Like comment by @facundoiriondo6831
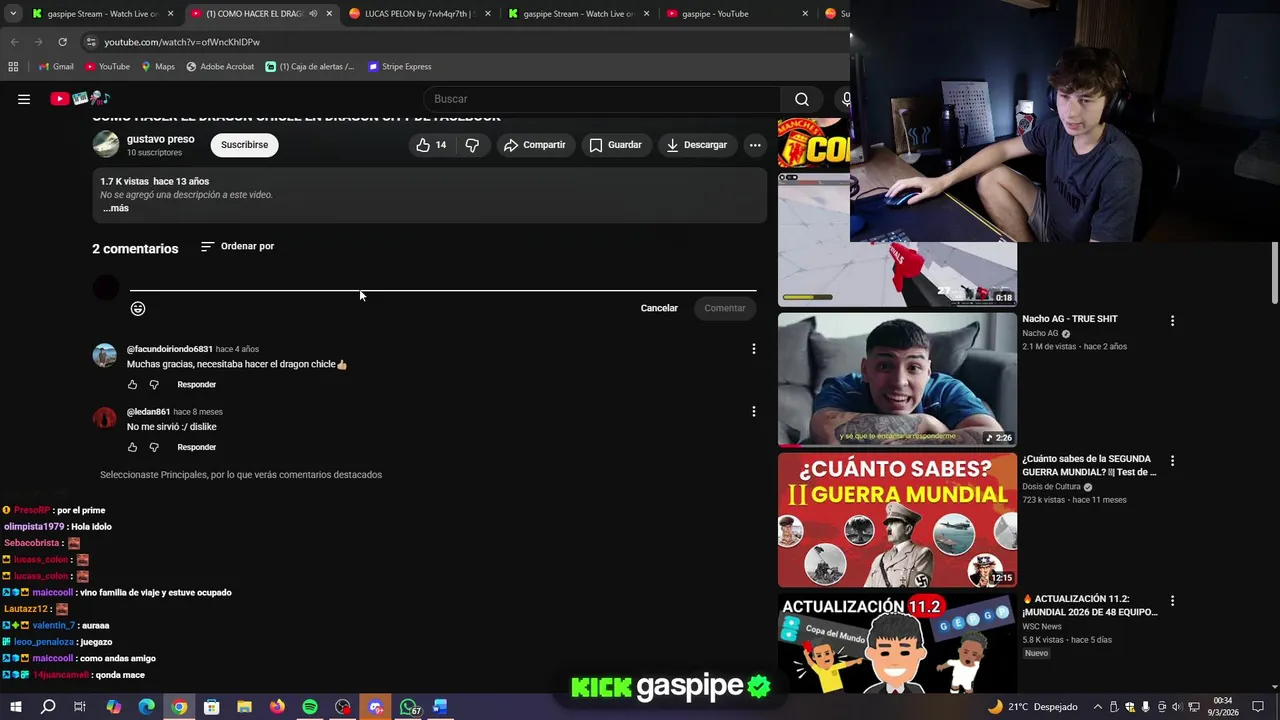Screen dimensions: 1280x720 coord(132,384)
